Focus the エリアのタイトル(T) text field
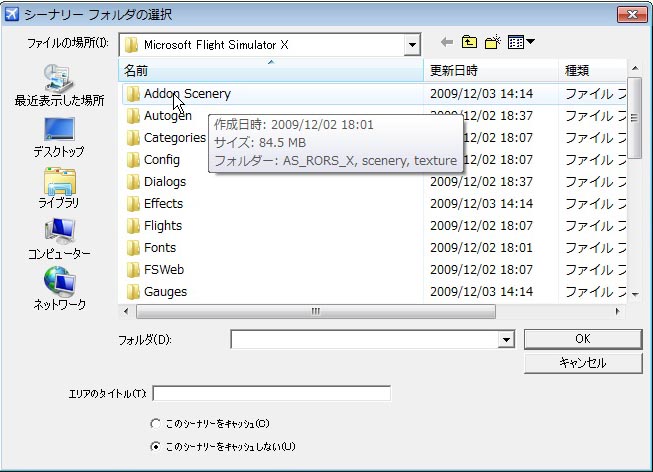Screen dimensions: 653x472 point(272,393)
